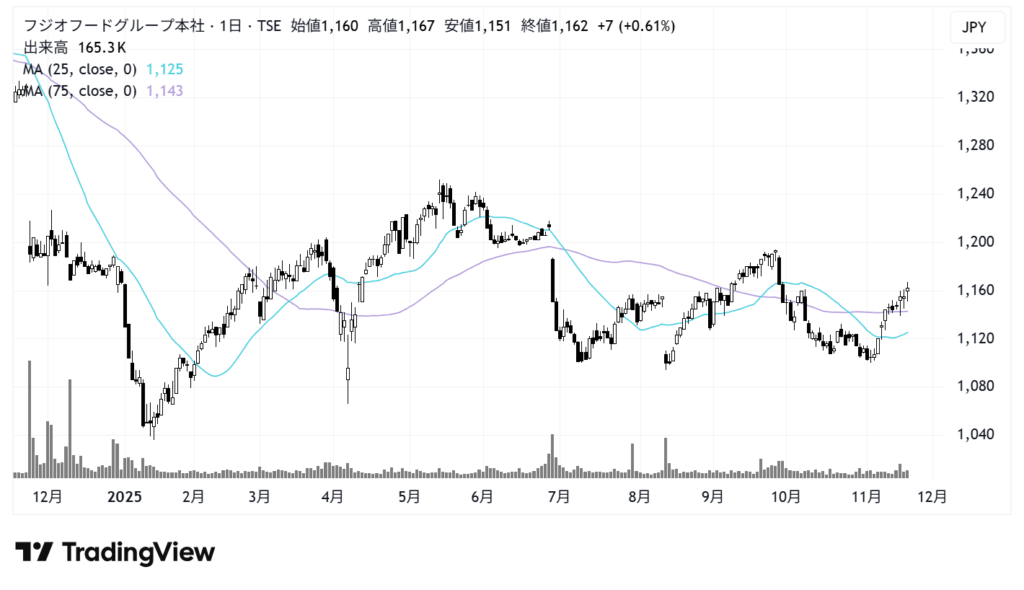Click the 7月 label on time axis
The image size is (1024, 590).
pyautogui.click(x=558, y=495)
